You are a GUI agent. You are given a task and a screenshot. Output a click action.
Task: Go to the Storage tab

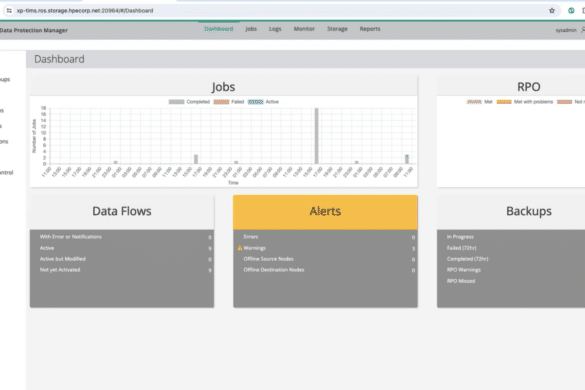pos(337,29)
